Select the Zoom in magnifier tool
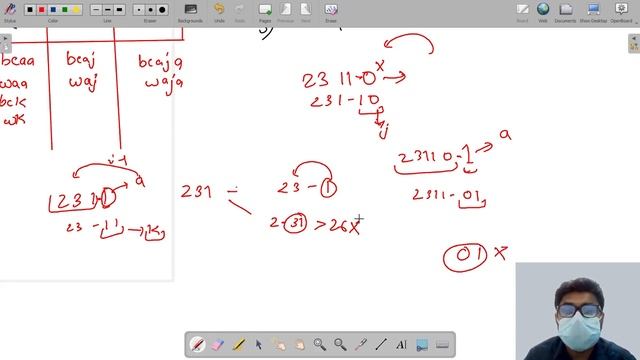Screen dimensions: 640x360 click(x=320, y=345)
